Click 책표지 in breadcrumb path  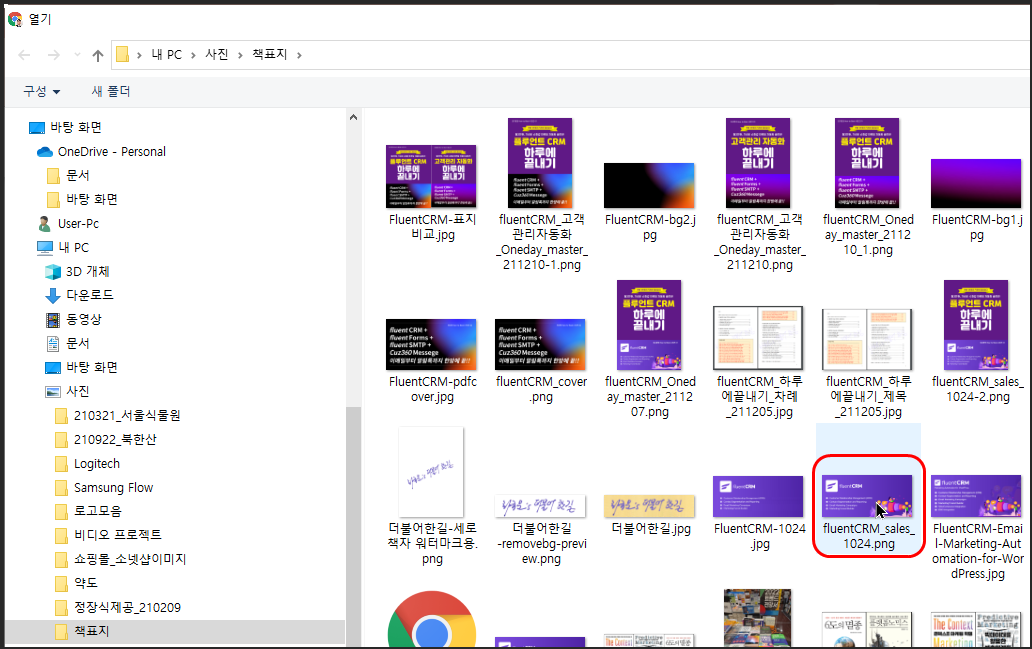tap(270, 54)
